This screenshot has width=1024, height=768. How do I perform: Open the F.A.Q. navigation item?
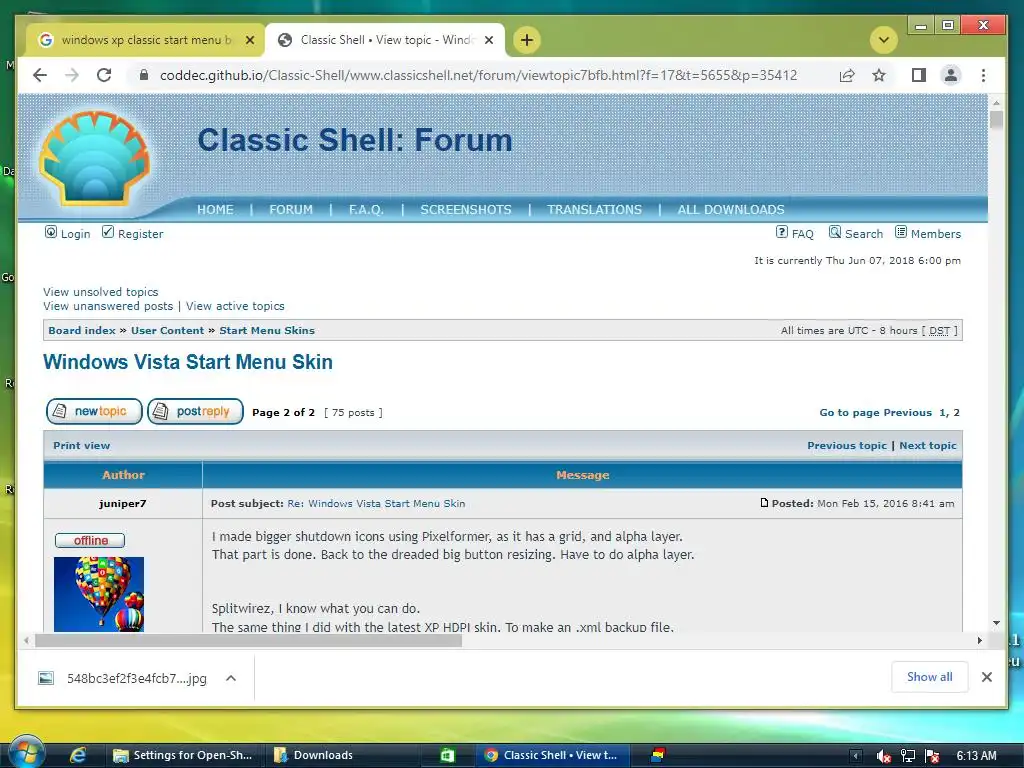[366, 210]
